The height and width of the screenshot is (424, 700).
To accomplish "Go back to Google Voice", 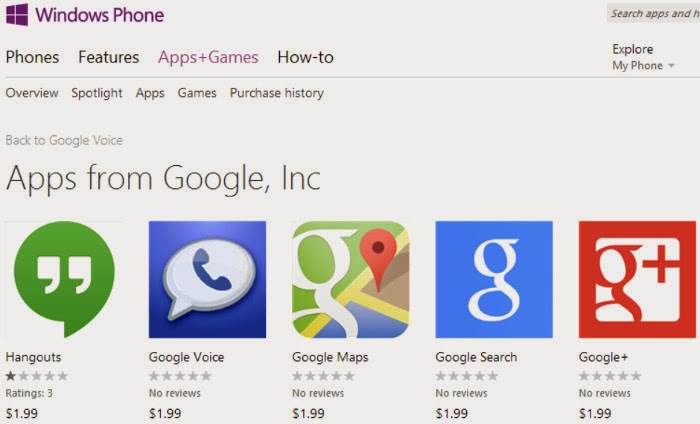I will pyautogui.click(x=64, y=140).
